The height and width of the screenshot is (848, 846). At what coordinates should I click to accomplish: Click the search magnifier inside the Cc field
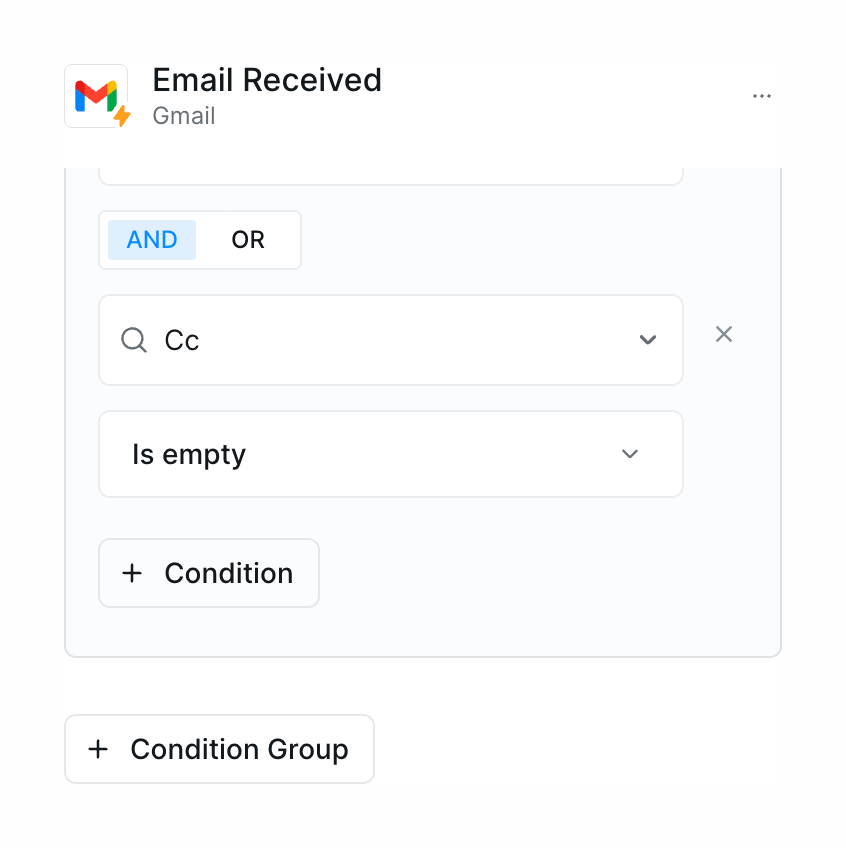(133, 340)
